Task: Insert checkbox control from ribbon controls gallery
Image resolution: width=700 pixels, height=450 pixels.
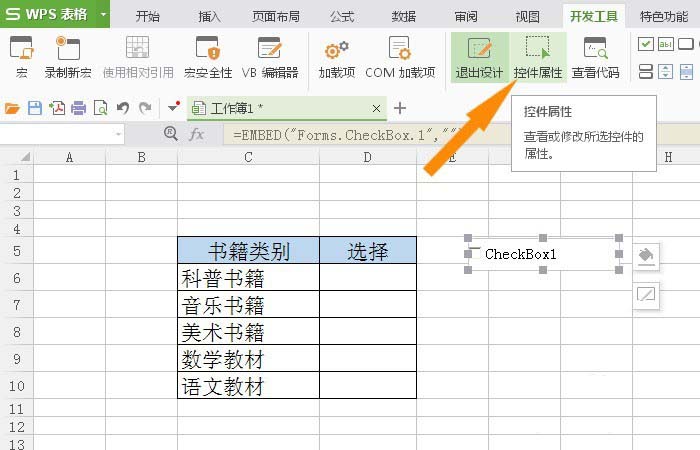Action: tap(646, 44)
